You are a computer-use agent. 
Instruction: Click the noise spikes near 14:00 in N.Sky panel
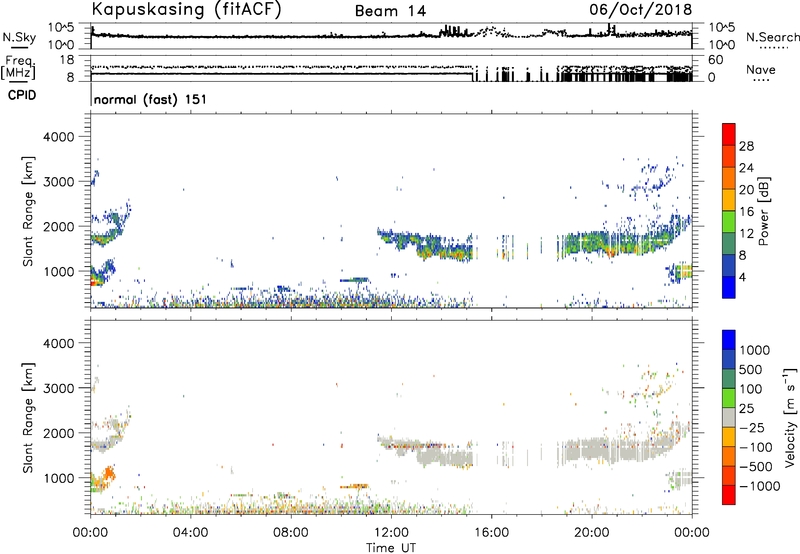coord(452,31)
